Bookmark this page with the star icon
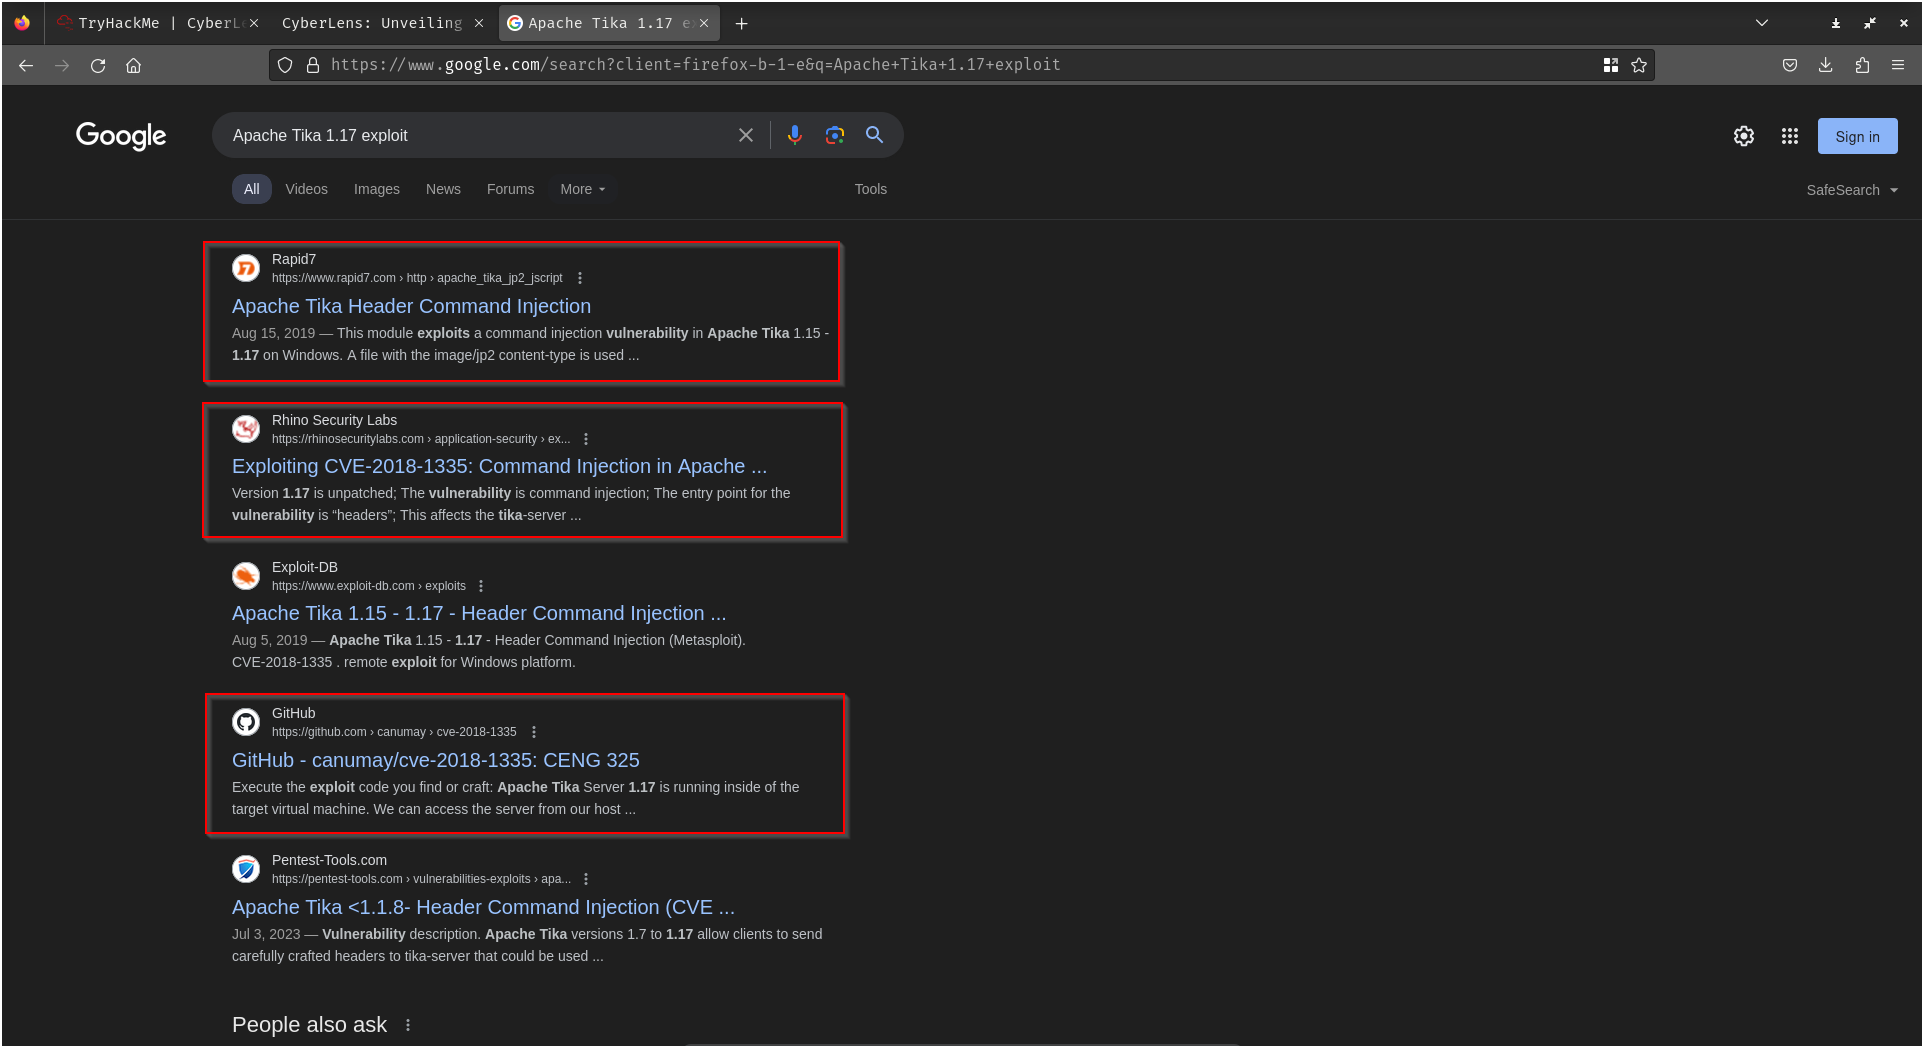This screenshot has height=1048, width=1924. (1638, 65)
